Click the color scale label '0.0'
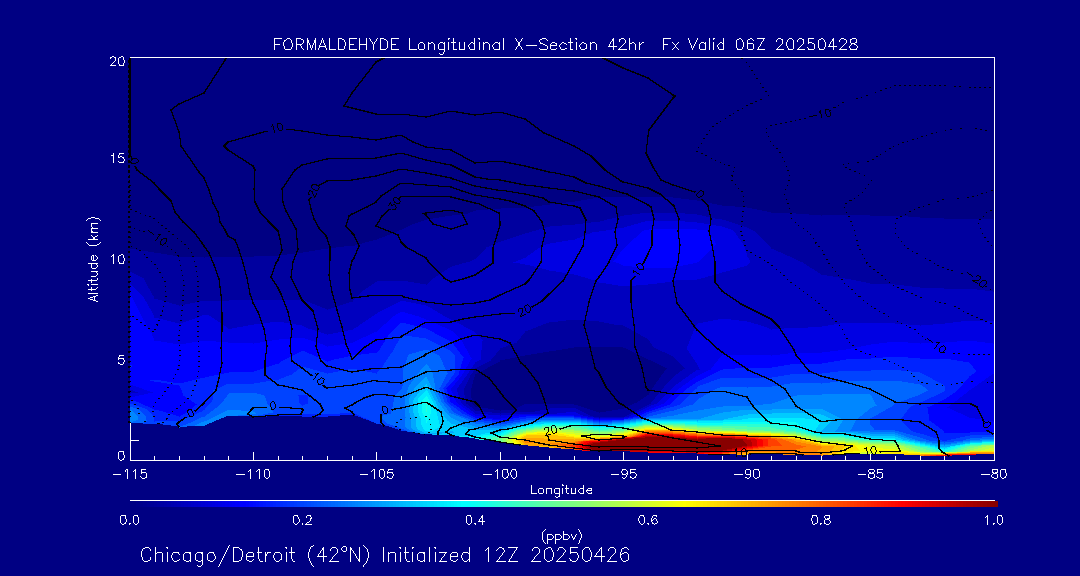 [x=130, y=520]
